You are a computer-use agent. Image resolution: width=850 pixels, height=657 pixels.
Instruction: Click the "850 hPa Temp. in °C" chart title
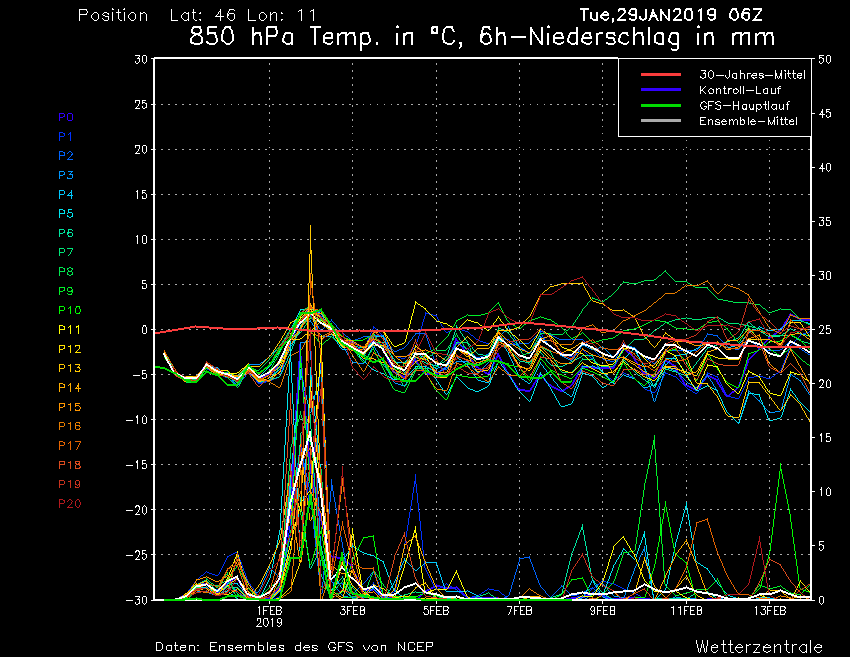(x=328, y=37)
